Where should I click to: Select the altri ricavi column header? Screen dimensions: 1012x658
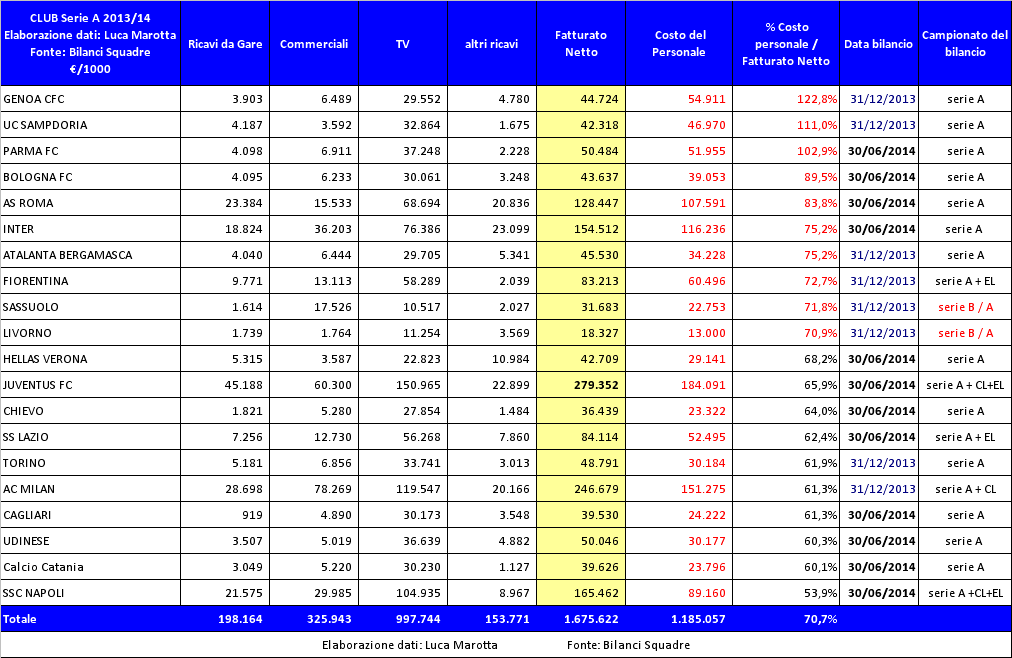492,44
